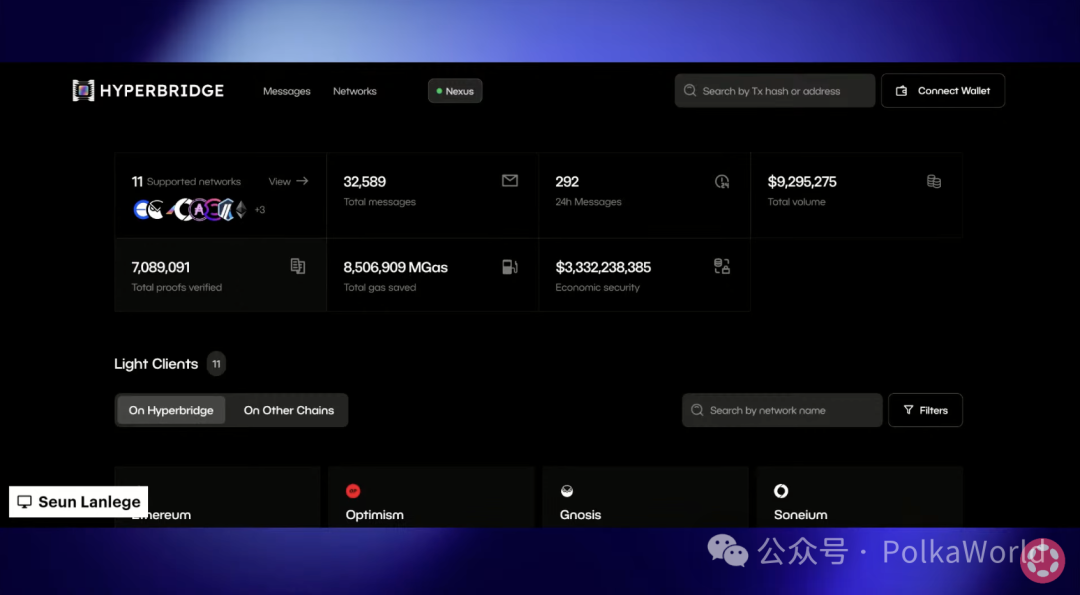Click the 8,506,909 MGas value
Screen dimensions: 1080x595
(395, 267)
